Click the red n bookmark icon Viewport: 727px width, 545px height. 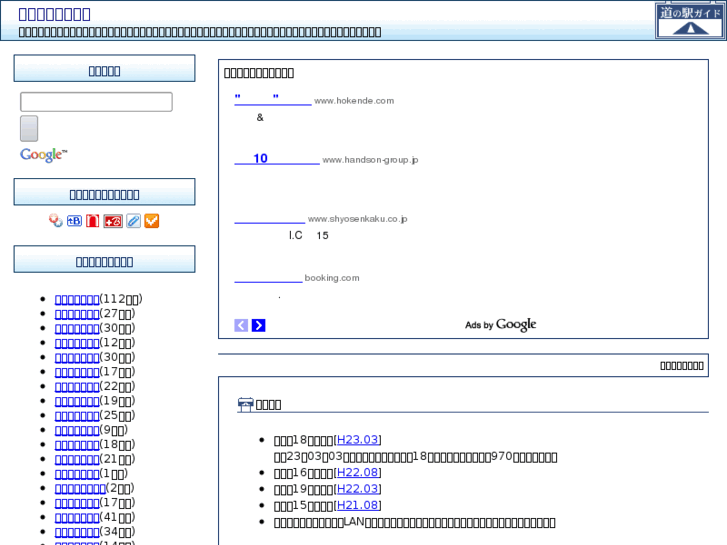pyautogui.click(x=92, y=221)
